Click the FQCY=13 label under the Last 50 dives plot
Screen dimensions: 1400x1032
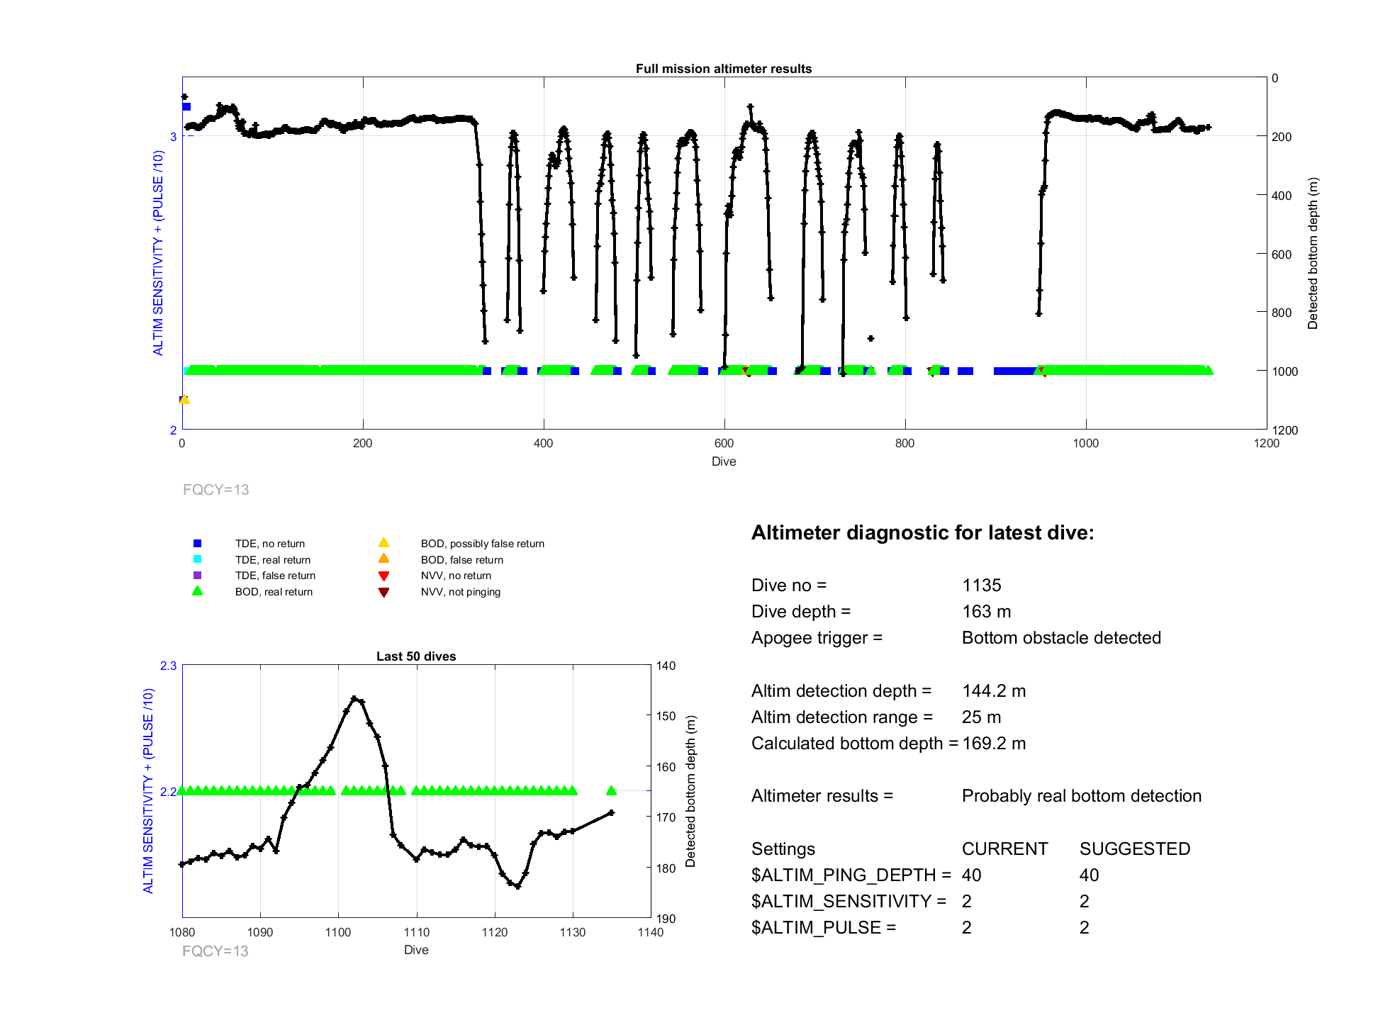[x=215, y=951]
